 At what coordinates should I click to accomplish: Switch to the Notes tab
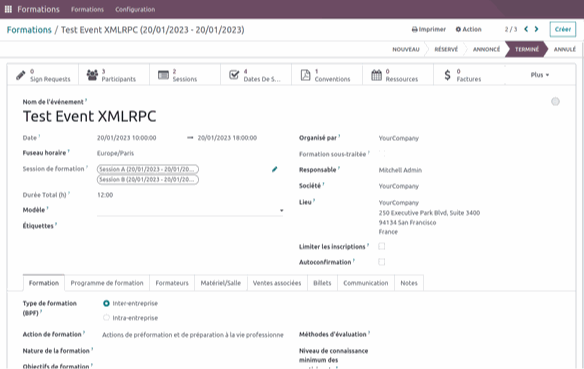(x=409, y=283)
